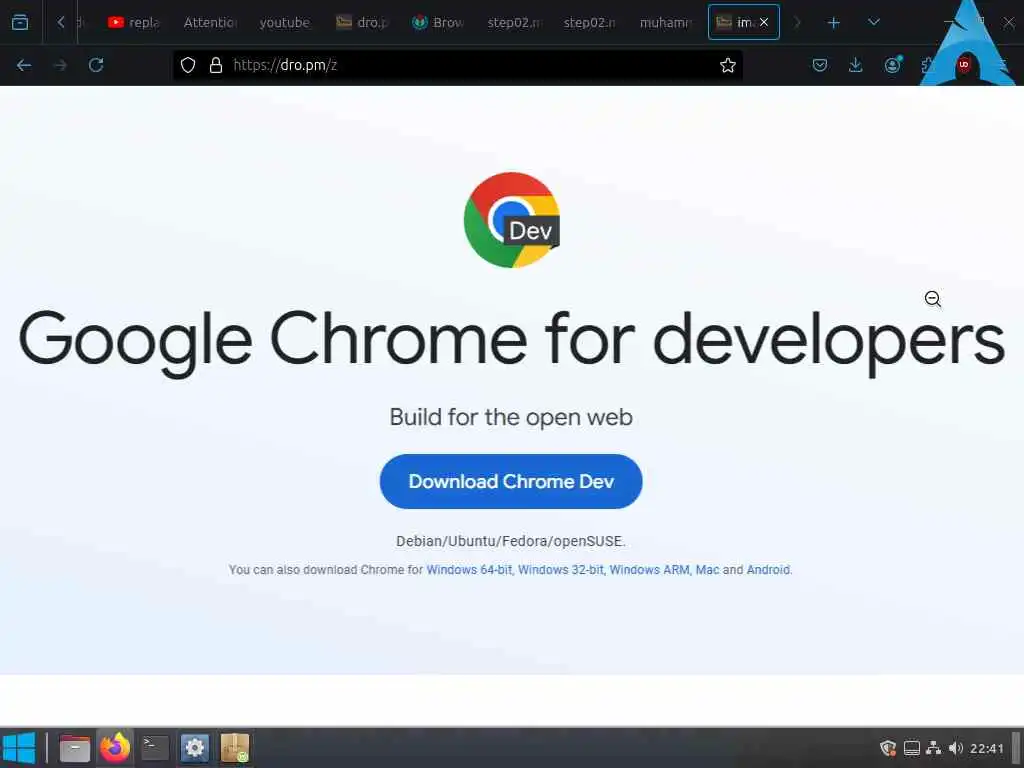Switch to the 'youtube' tab
Image resolution: width=1024 pixels, height=768 pixels.
(x=285, y=23)
